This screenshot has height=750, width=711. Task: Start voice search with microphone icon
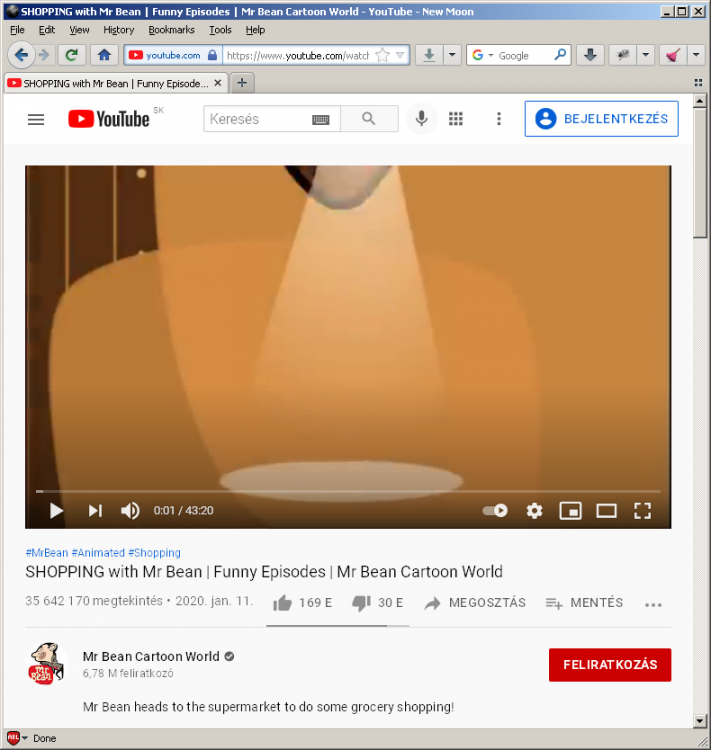[422, 119]
